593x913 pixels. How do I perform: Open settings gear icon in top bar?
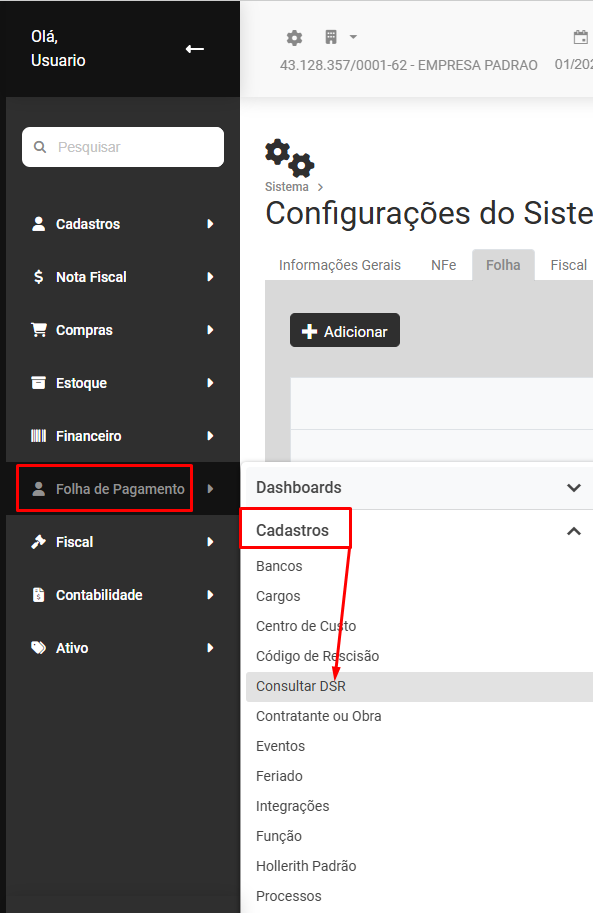[294, 38]
